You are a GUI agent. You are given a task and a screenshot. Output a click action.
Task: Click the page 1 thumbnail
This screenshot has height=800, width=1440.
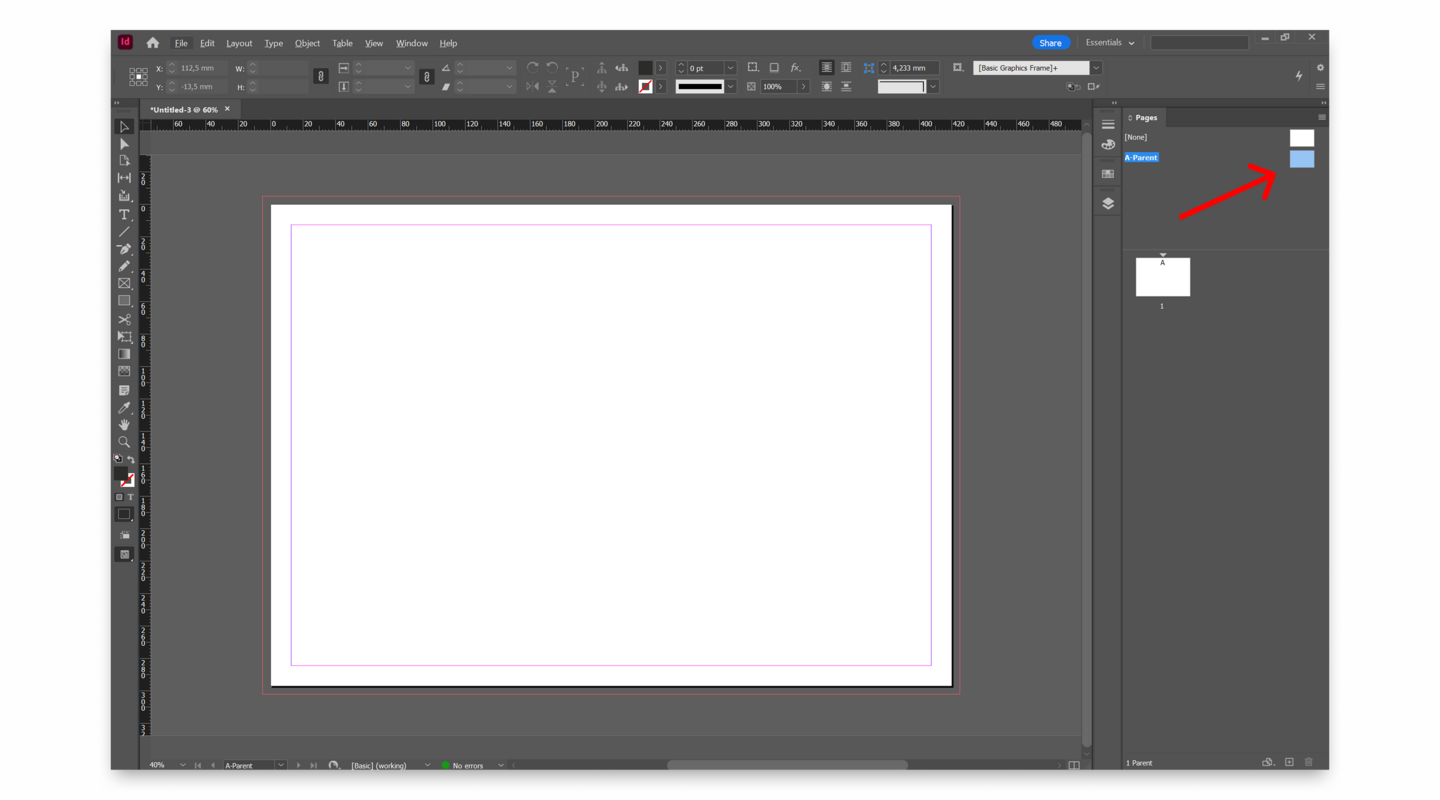pyautogui.click(x=1162, y=277)
